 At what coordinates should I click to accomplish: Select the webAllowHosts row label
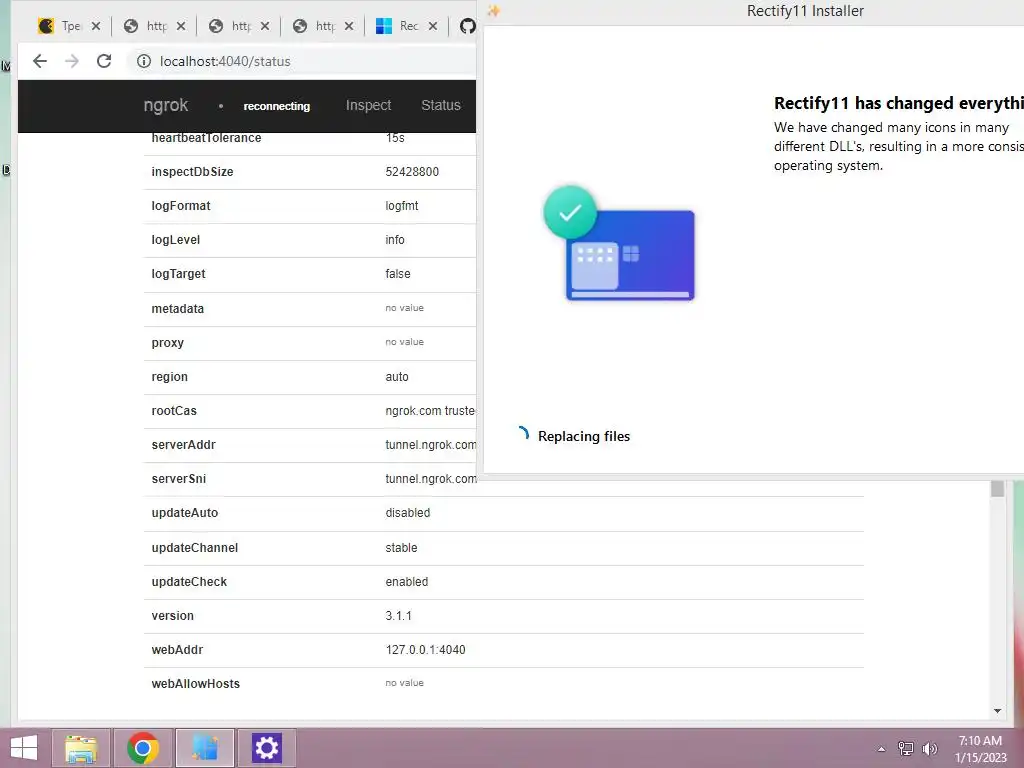click(x=196, y=684)
